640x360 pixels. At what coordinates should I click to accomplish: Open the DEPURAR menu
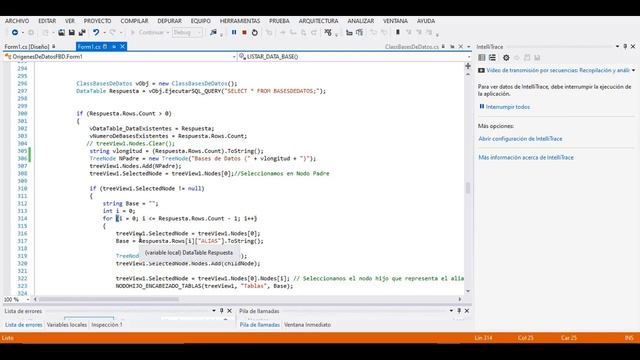169,21
